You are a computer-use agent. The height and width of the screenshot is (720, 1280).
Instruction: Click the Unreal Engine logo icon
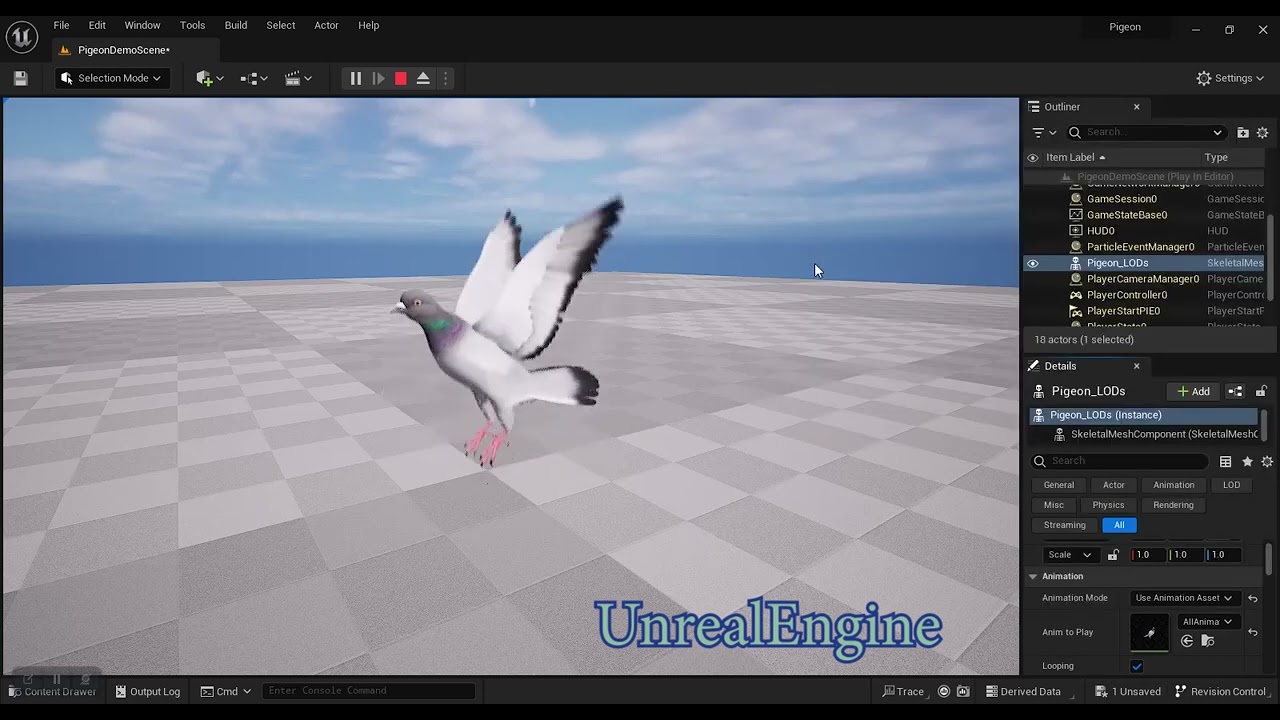(21, 37)
